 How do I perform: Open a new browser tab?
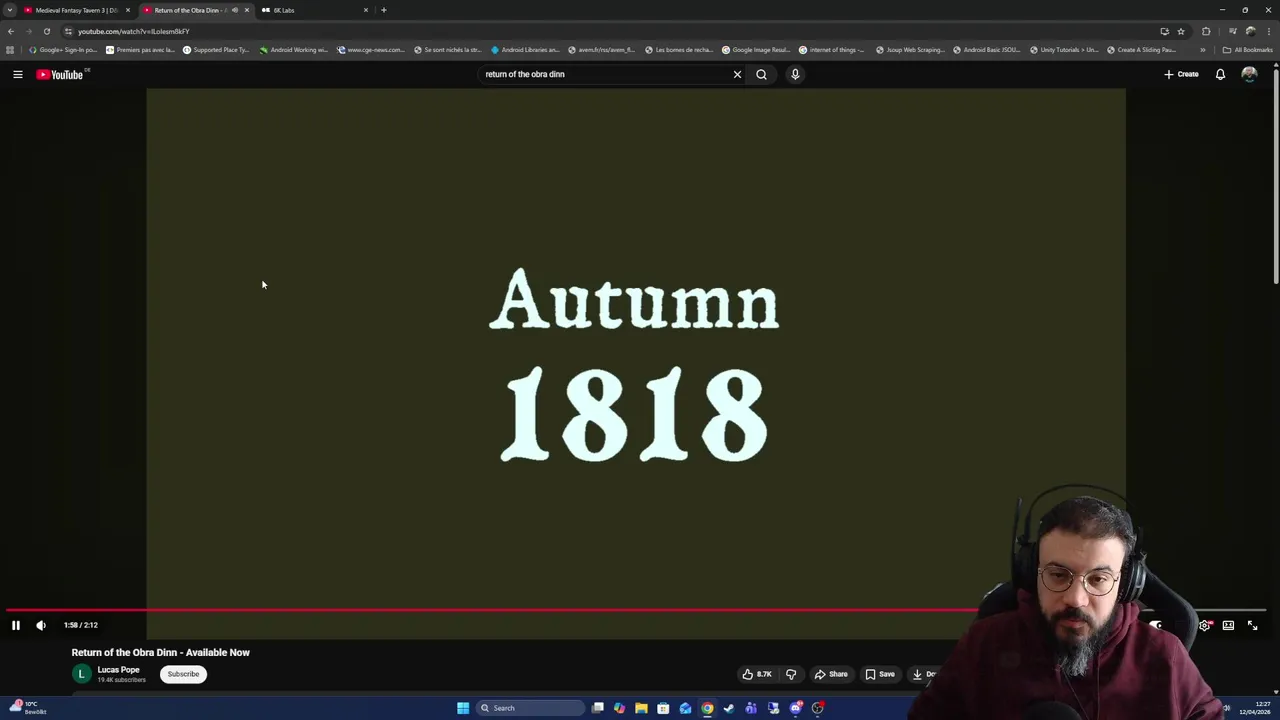(x=384, y=10)
